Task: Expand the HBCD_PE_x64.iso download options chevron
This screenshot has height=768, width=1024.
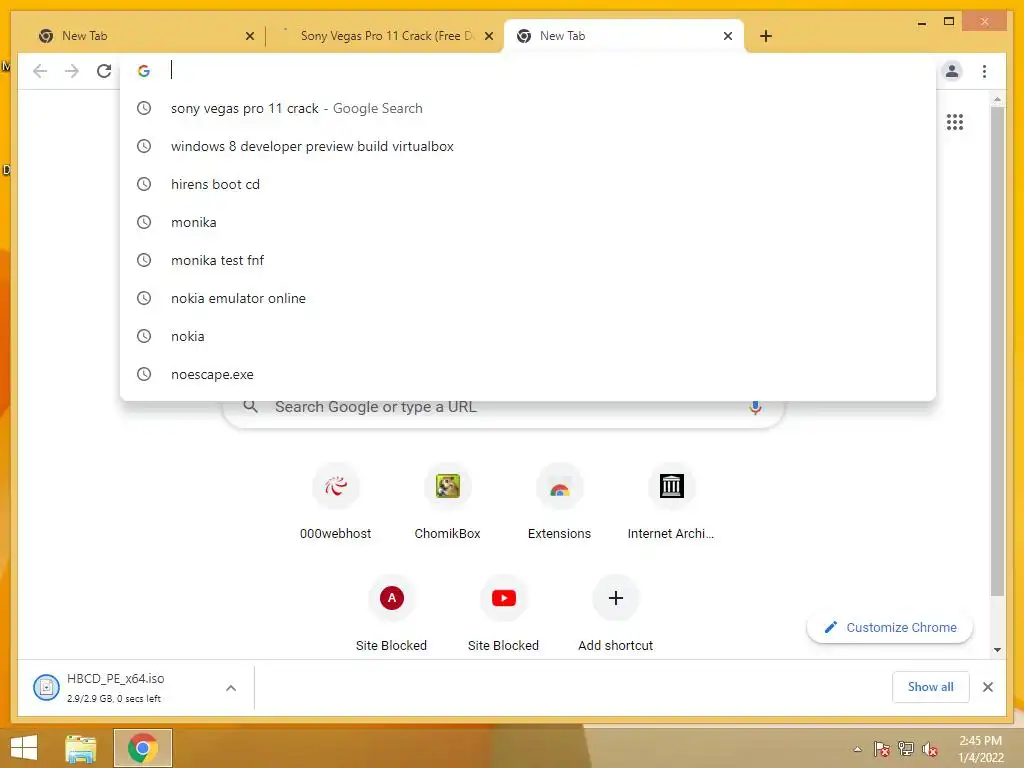Action: point(231,688)
